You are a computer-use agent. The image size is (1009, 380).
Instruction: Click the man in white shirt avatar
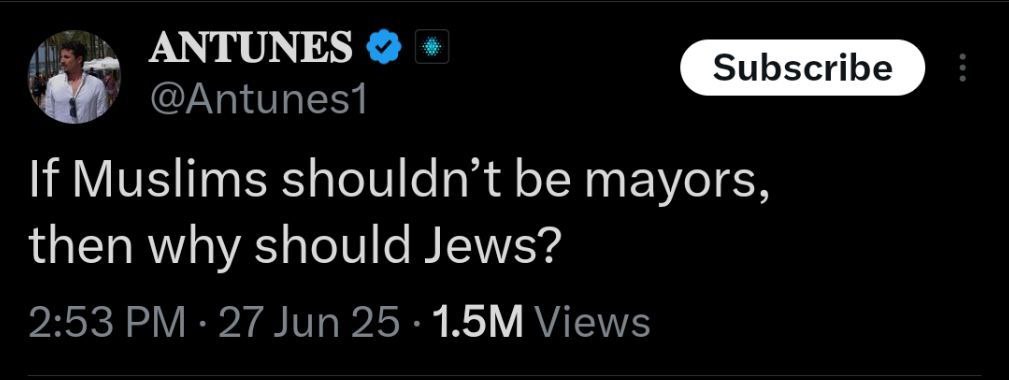click(x=74, y=77)
